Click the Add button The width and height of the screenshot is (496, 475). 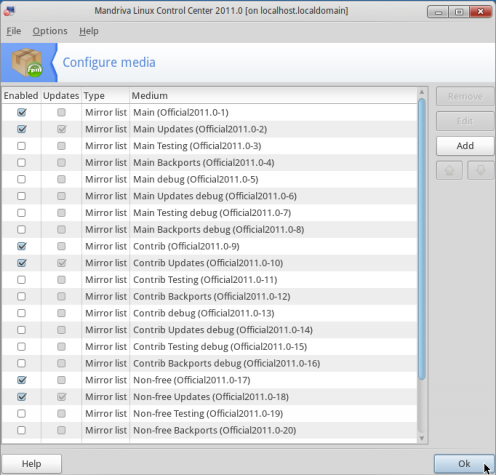[x=465, y=146]
